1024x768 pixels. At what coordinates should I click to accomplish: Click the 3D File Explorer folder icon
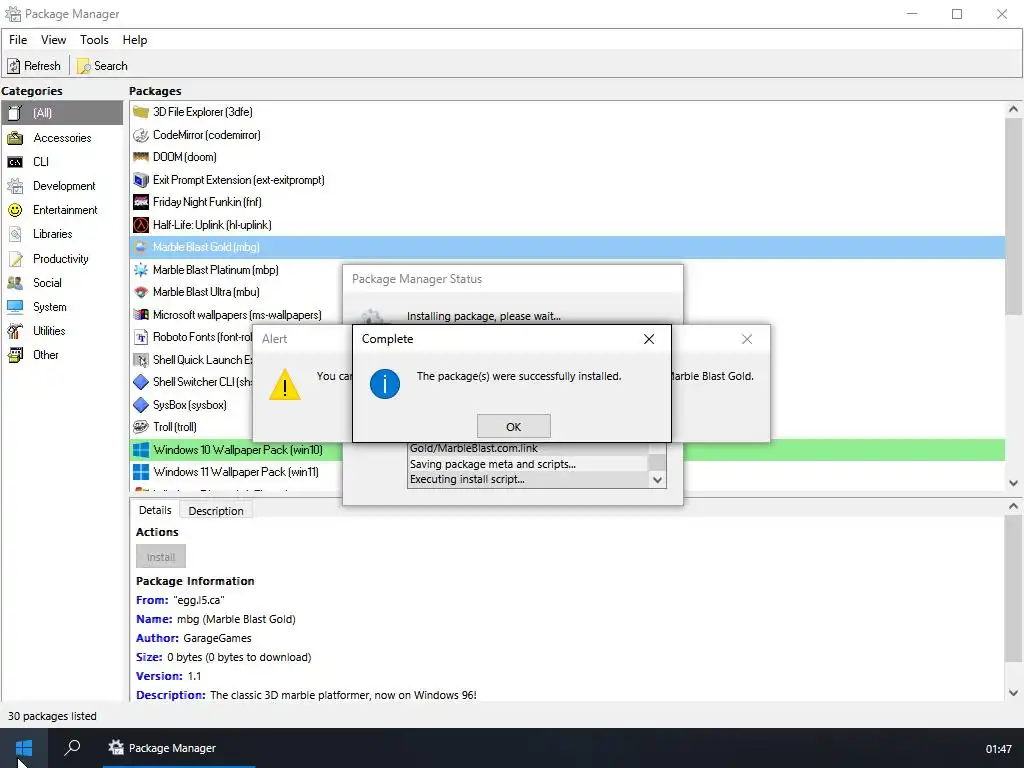[140, 112]
